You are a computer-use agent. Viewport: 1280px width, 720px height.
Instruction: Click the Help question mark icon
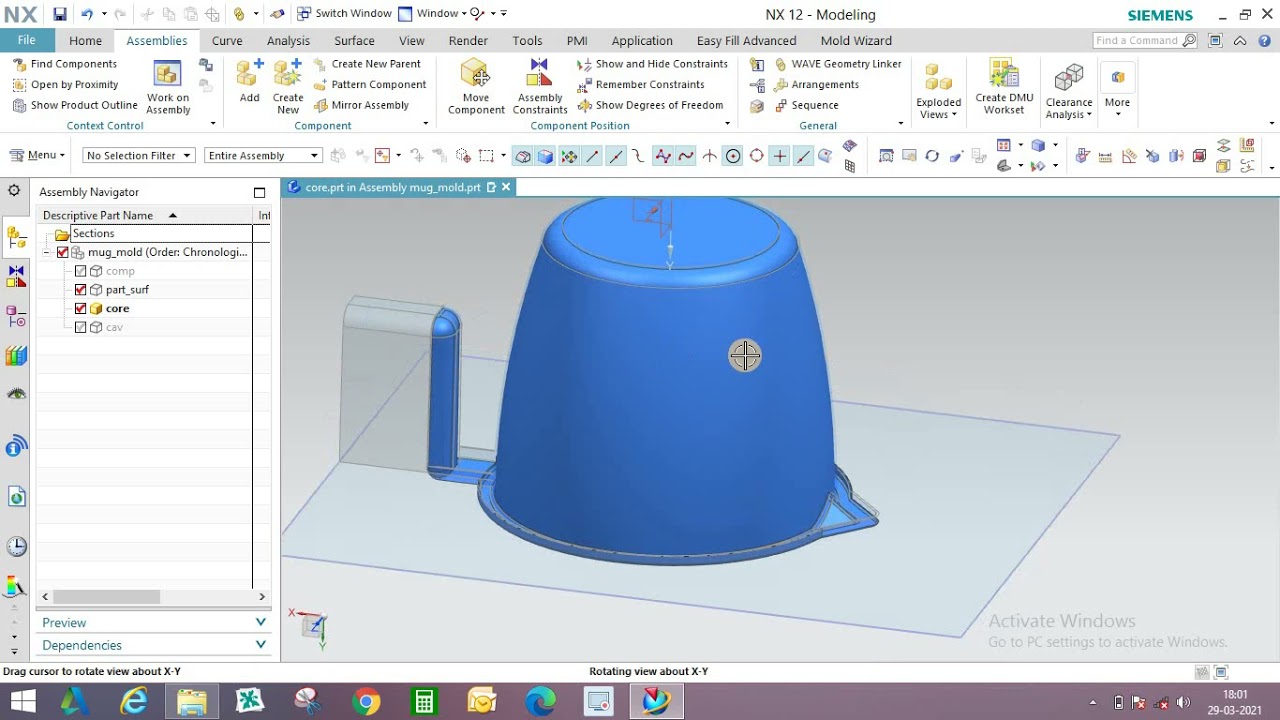(1262, 41)
